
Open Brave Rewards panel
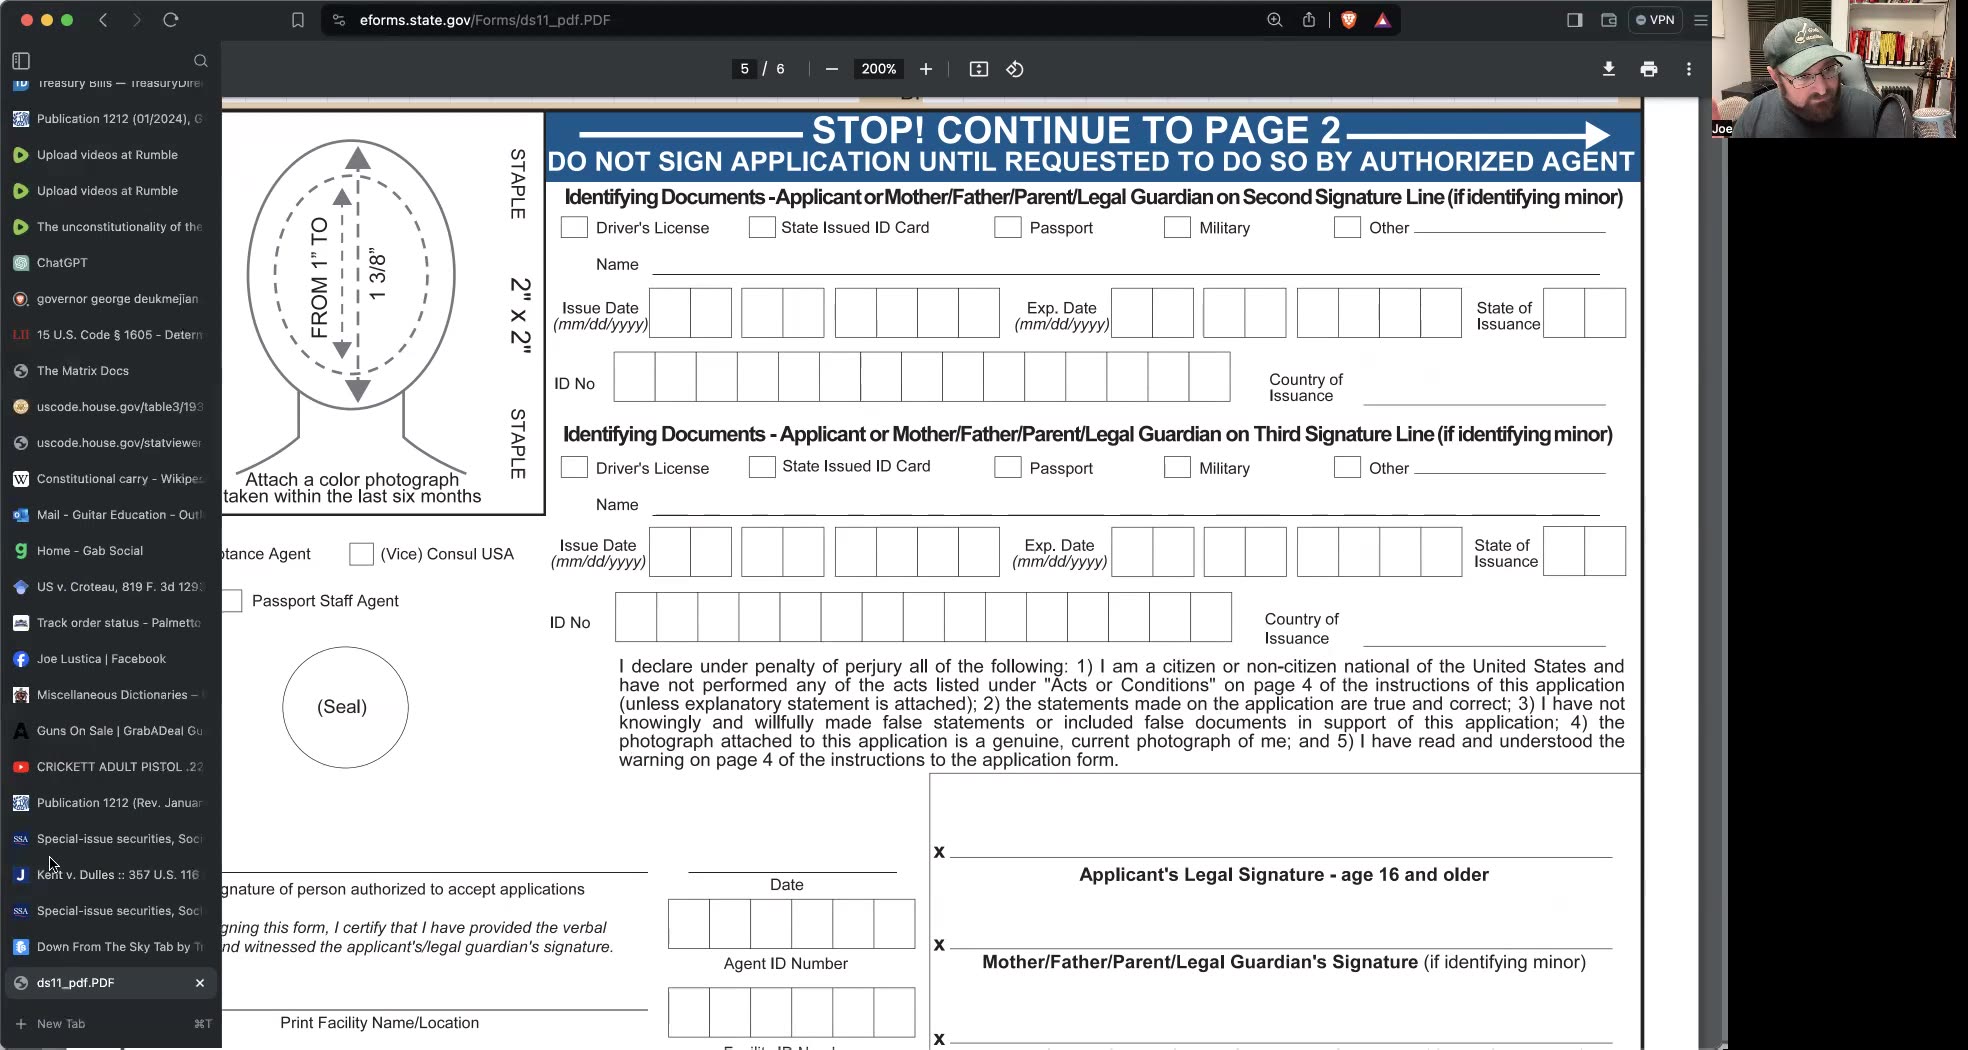tap(1383, 20)
